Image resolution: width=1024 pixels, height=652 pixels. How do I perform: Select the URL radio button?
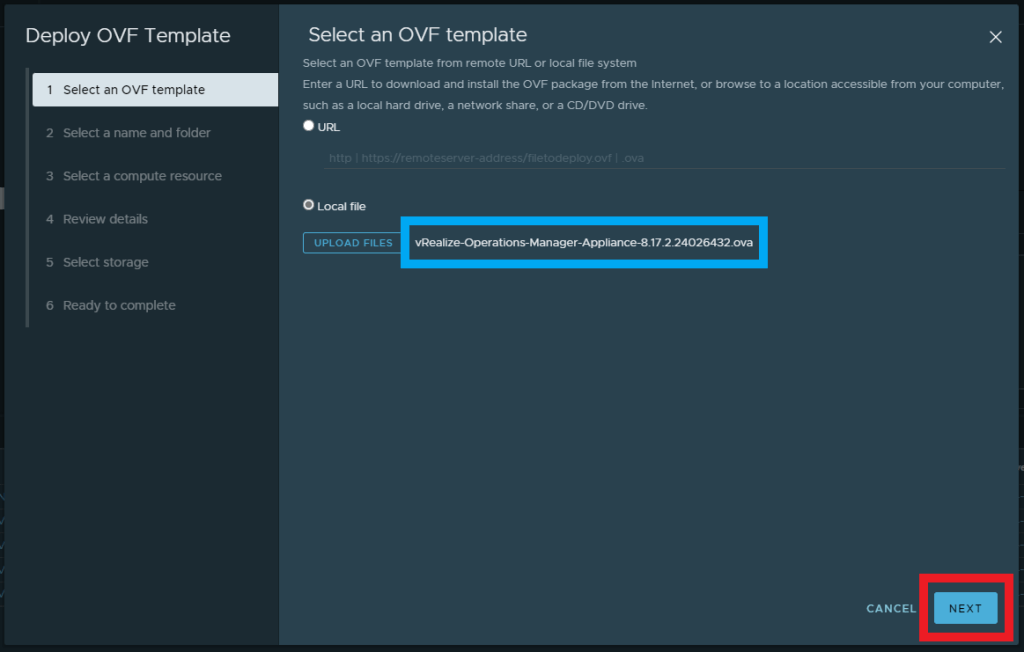(x=308, y=126)
